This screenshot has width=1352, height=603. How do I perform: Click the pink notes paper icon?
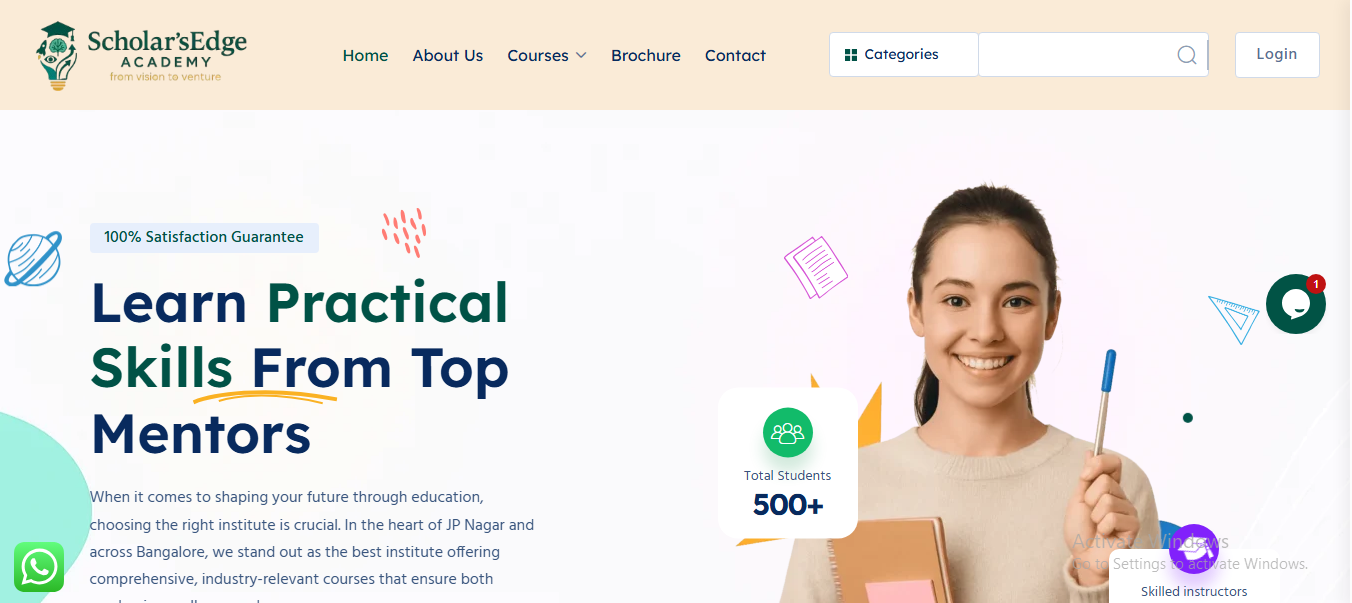pos(815,267)
